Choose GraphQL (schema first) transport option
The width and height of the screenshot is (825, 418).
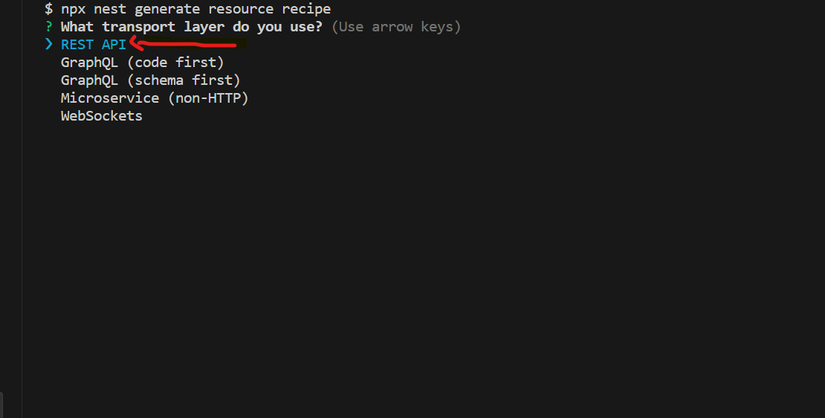click(x=150, y=80)
